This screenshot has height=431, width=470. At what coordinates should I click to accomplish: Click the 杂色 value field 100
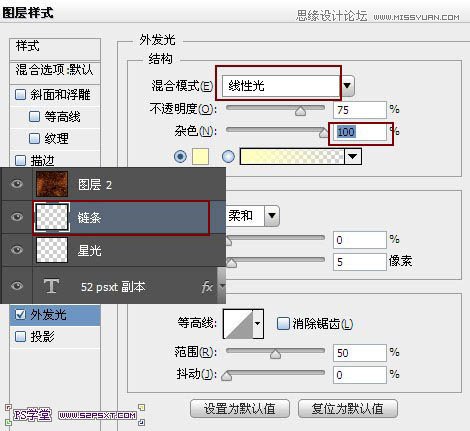pos(360,132)
